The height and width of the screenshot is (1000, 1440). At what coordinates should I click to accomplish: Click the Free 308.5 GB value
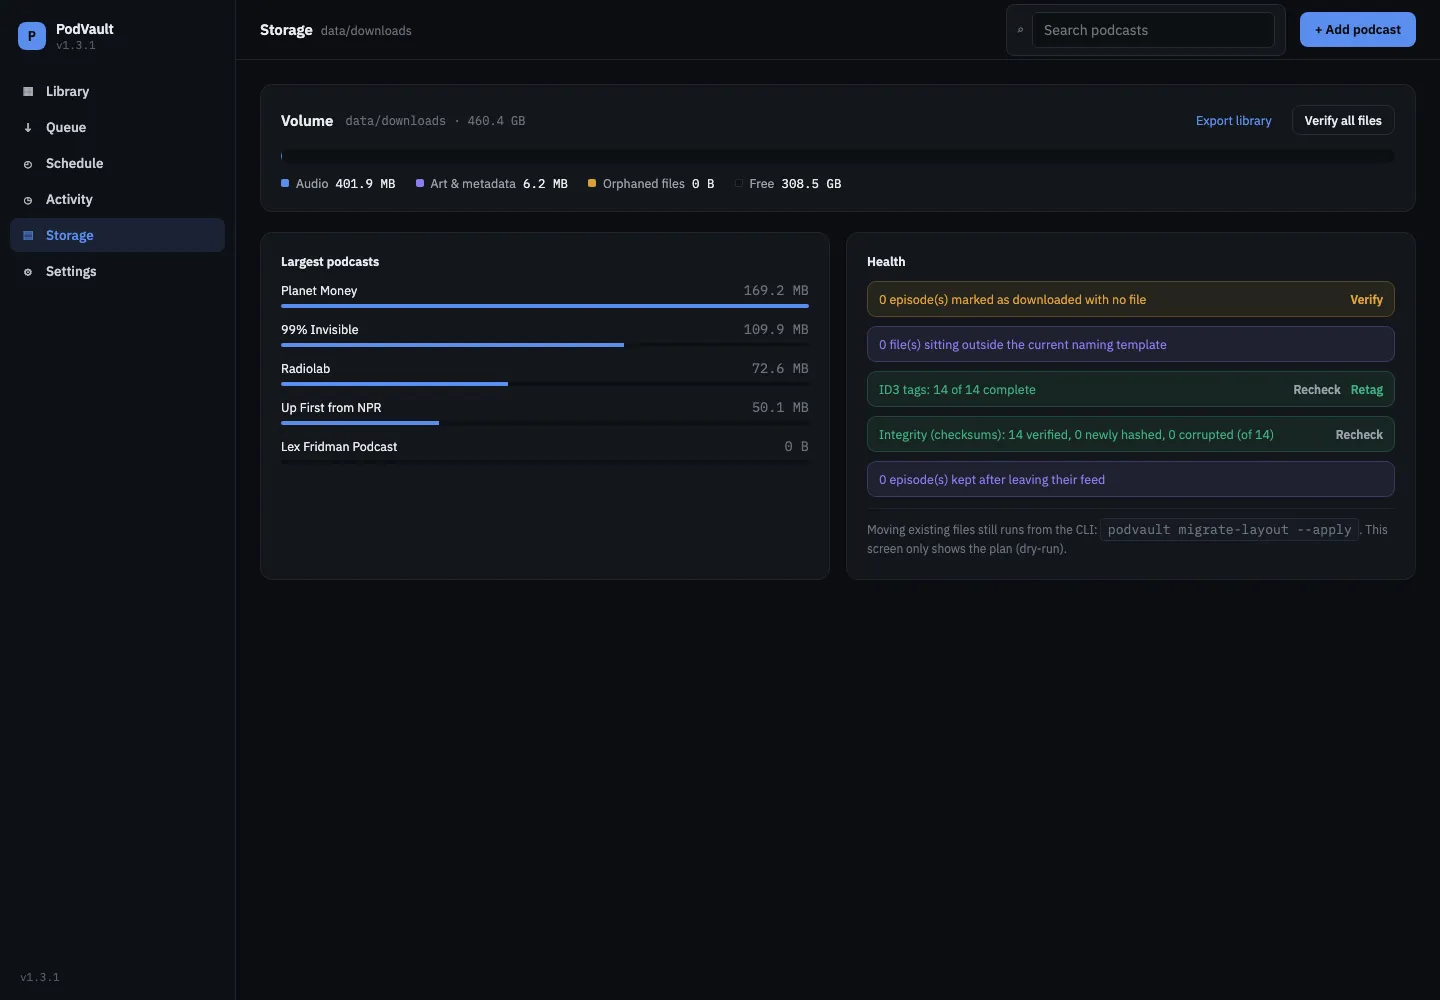click(811, 184)
